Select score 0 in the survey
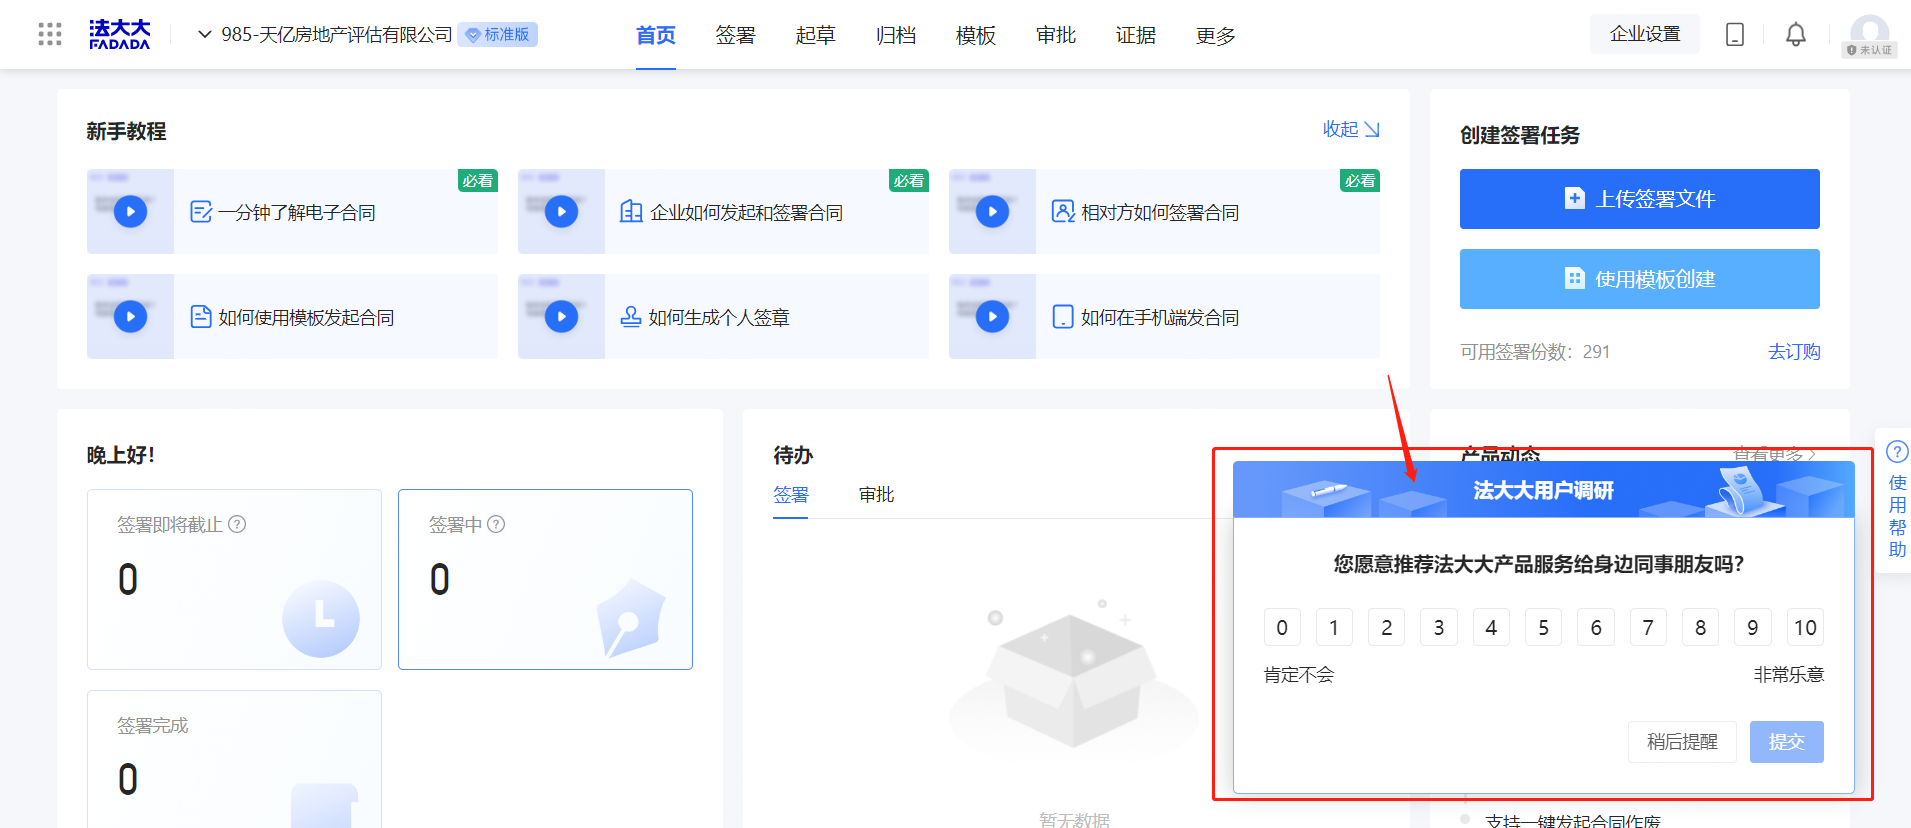The height and width of the screenshot is (828, 1911). point(1282,627)
